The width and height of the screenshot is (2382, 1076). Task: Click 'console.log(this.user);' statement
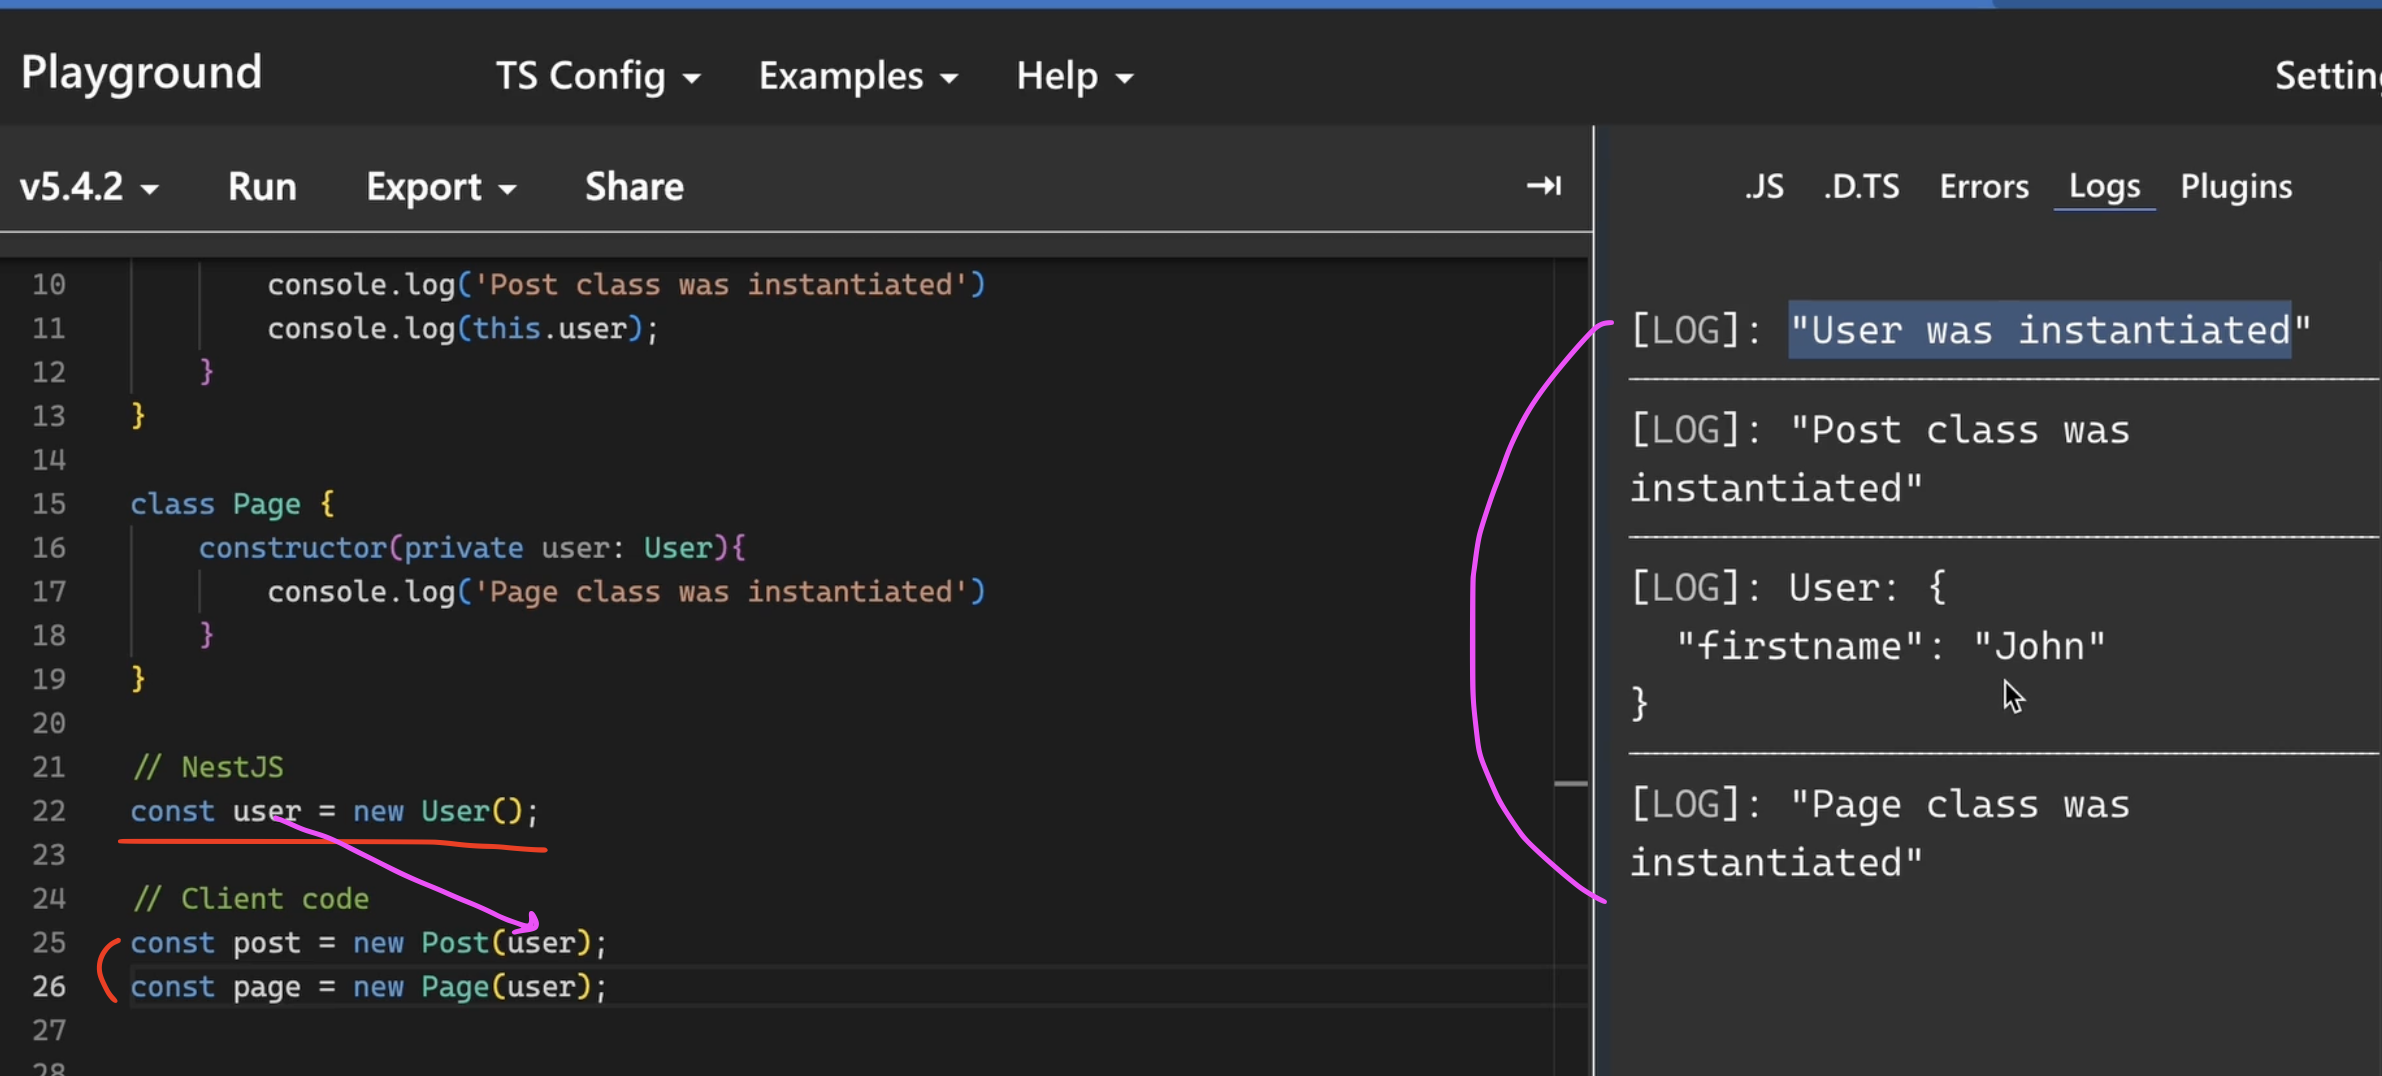coord(463,328)
